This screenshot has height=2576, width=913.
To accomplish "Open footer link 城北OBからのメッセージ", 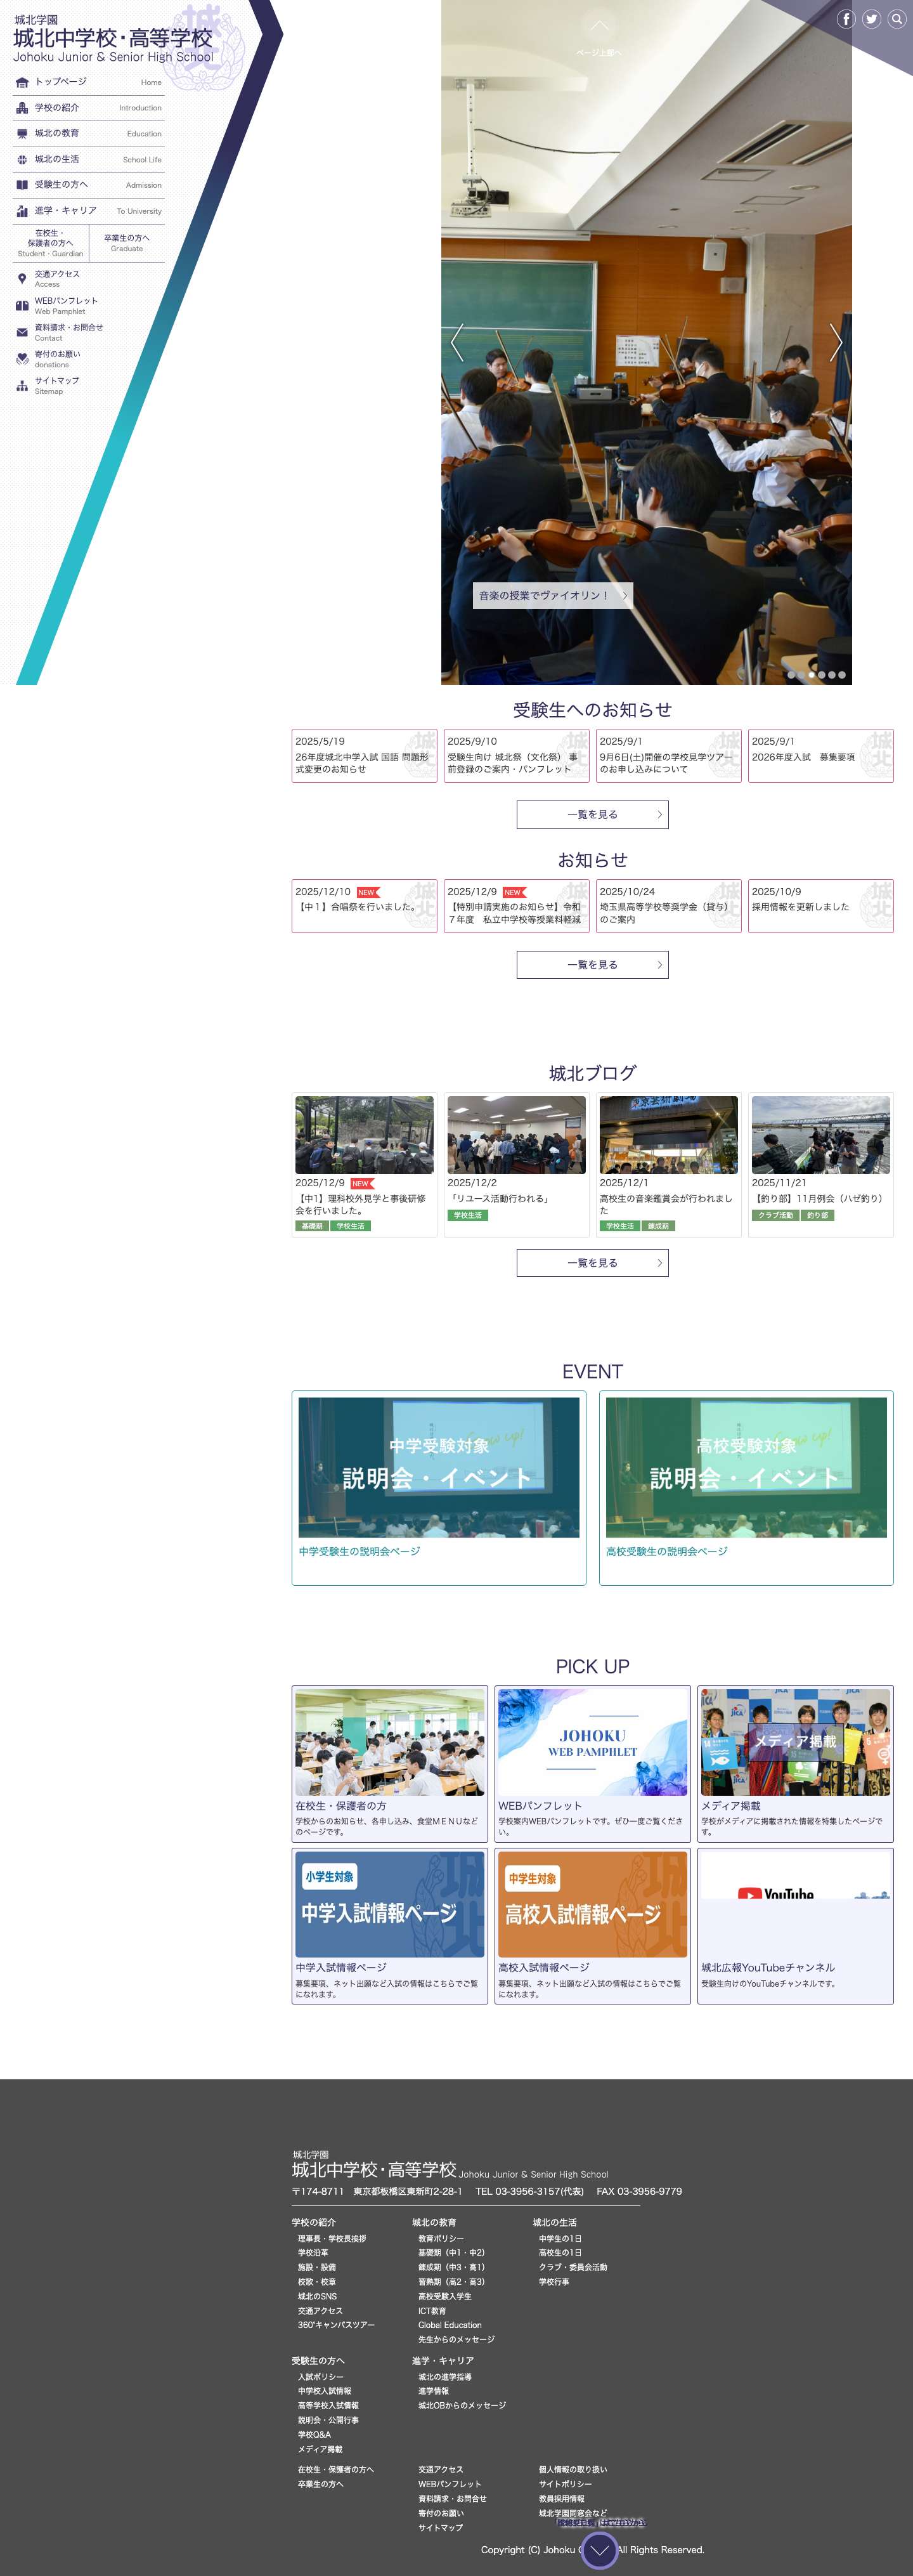I will (x=462, y=2405).
